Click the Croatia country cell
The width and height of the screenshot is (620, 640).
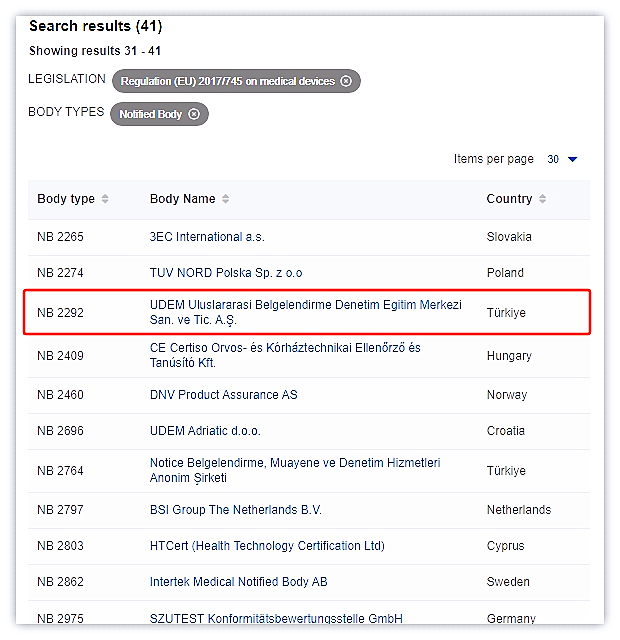[506, 431]
